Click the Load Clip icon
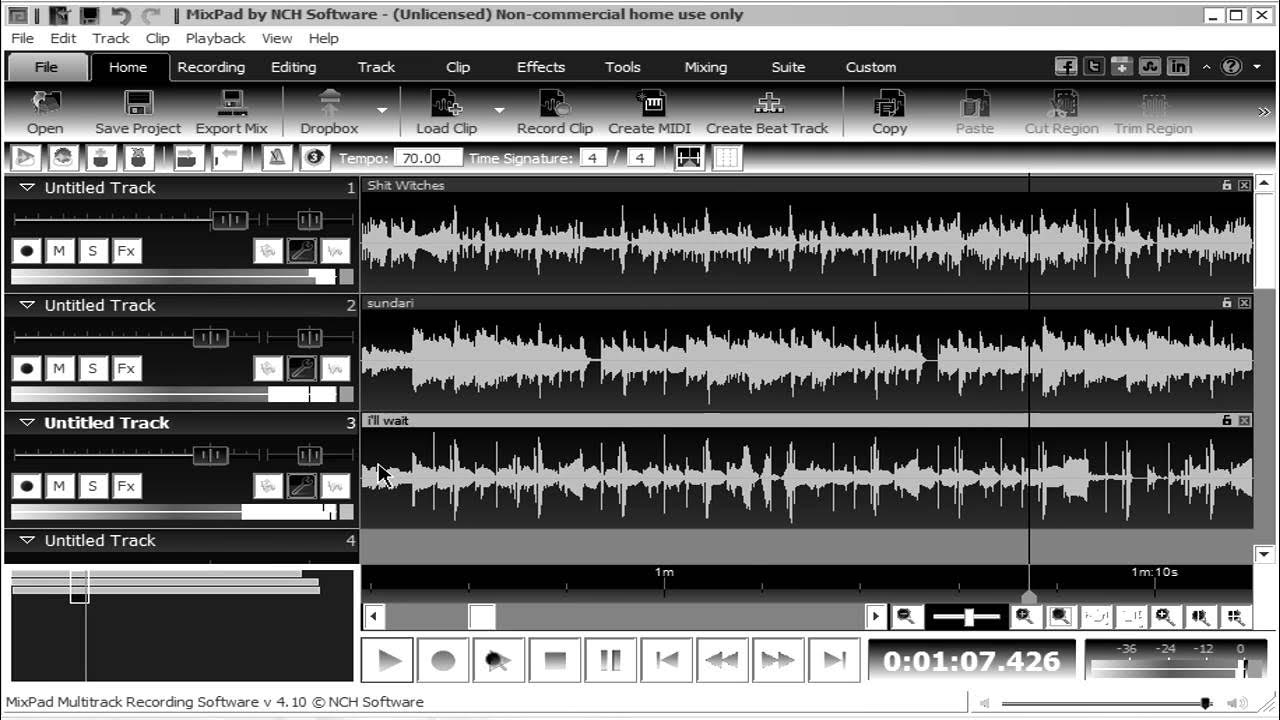The height and width of the screenshot is (720, 1280). 446,104
